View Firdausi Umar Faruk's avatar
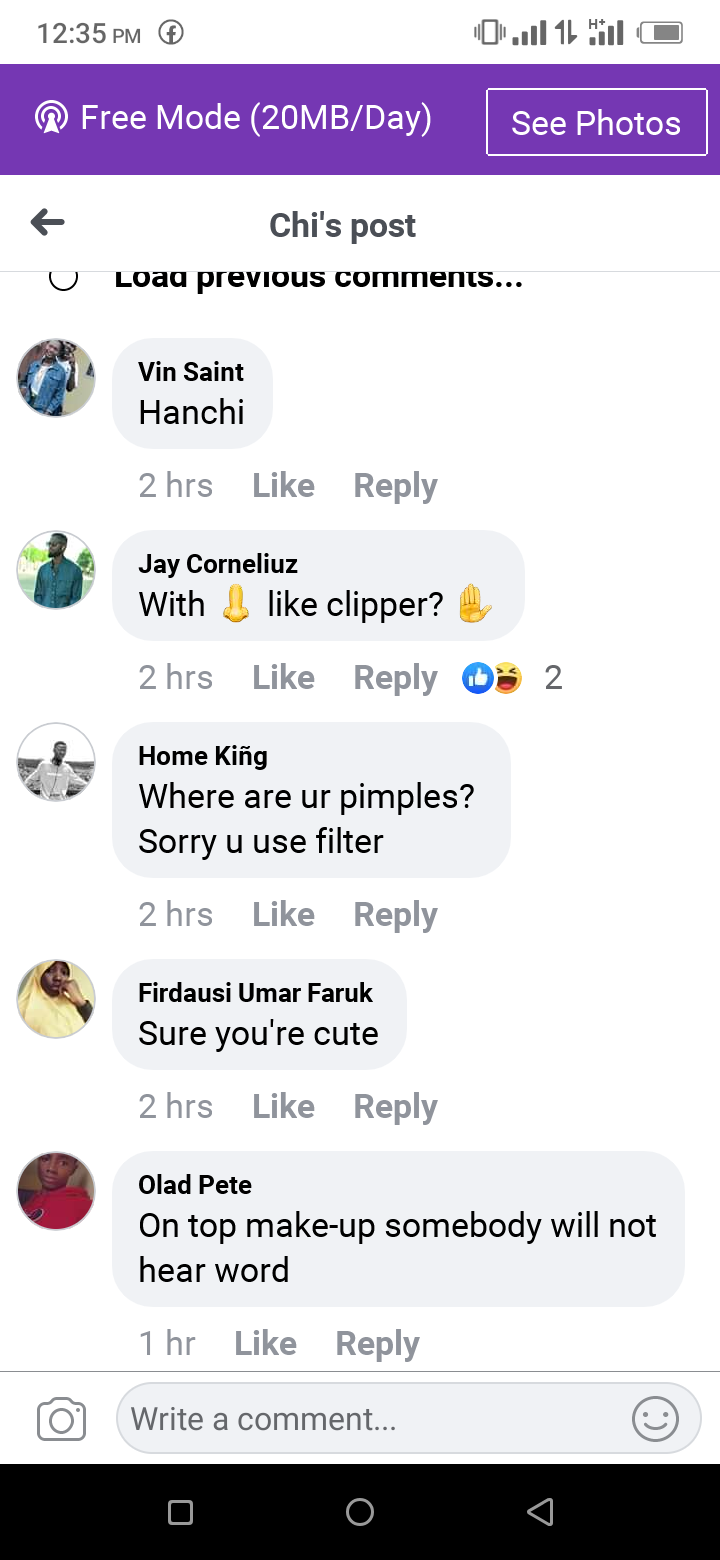 pos(56,999)
